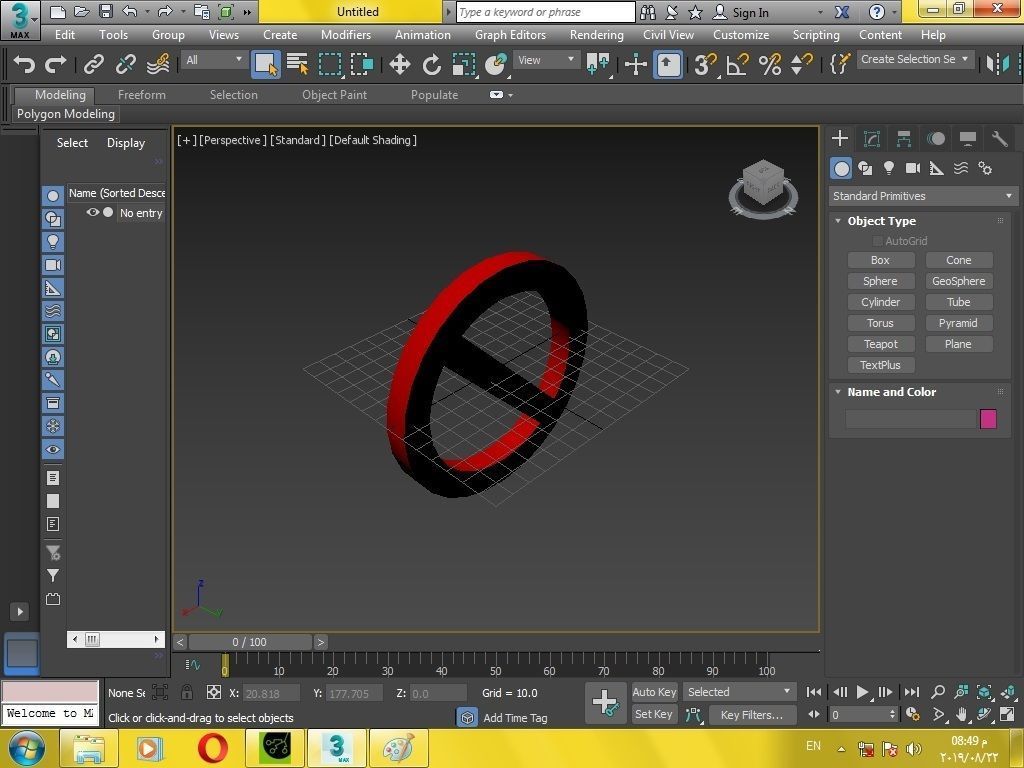Select the Shapes category icon

point(865,168)
